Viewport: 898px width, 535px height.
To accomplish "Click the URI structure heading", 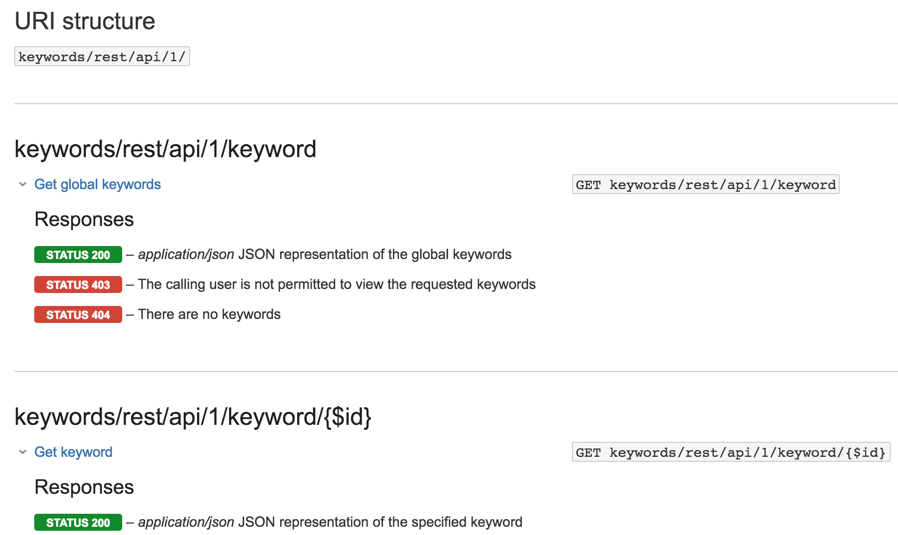I will pyautogui.click(x=85, y=21).
